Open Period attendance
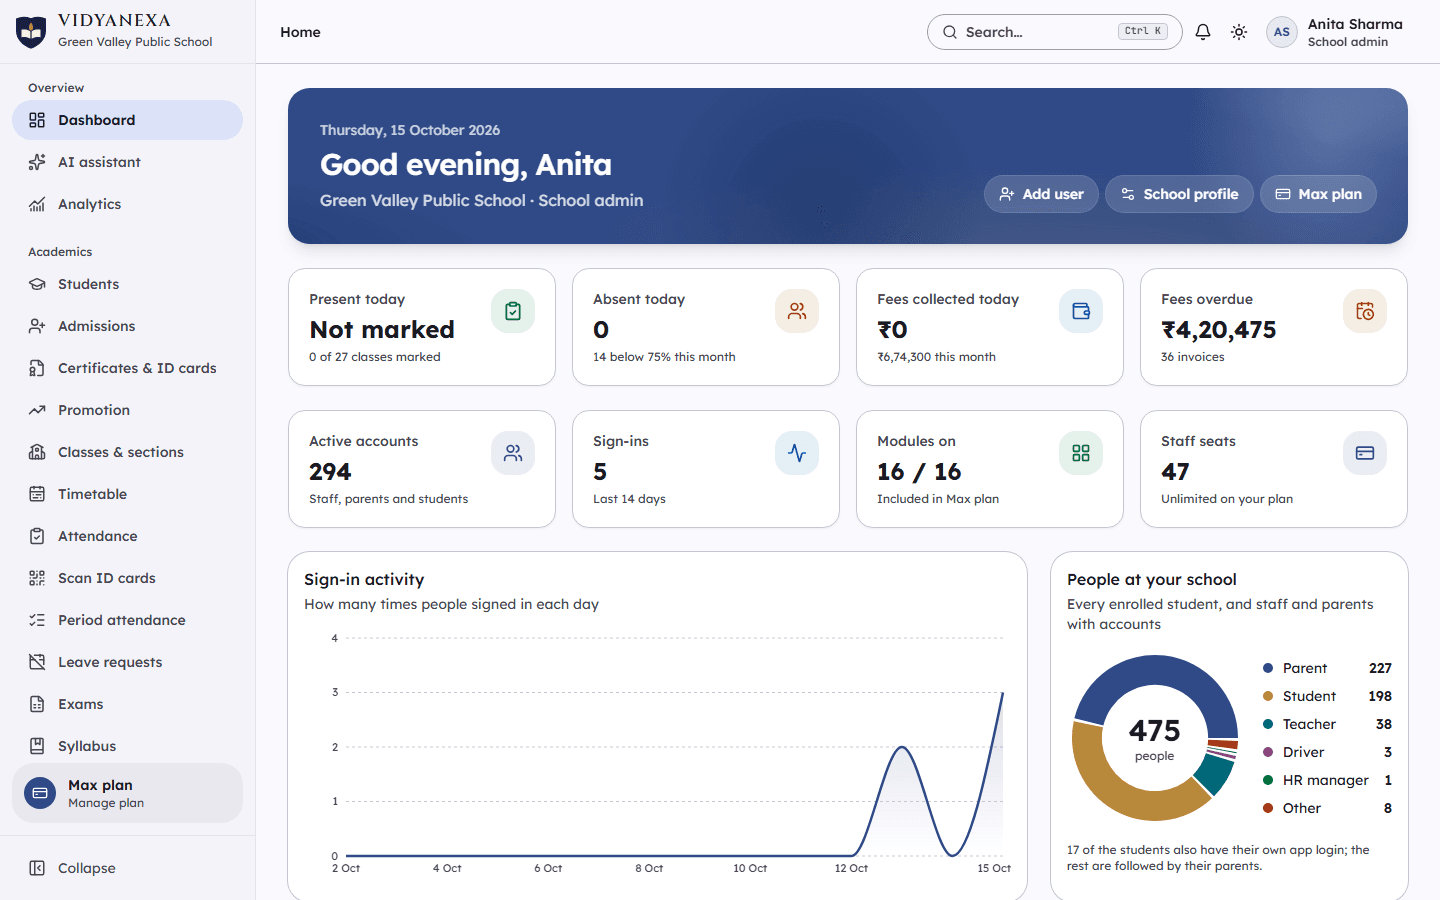Image resolution: width=1440 pixels, height=900 pixels. coord(127,620)
